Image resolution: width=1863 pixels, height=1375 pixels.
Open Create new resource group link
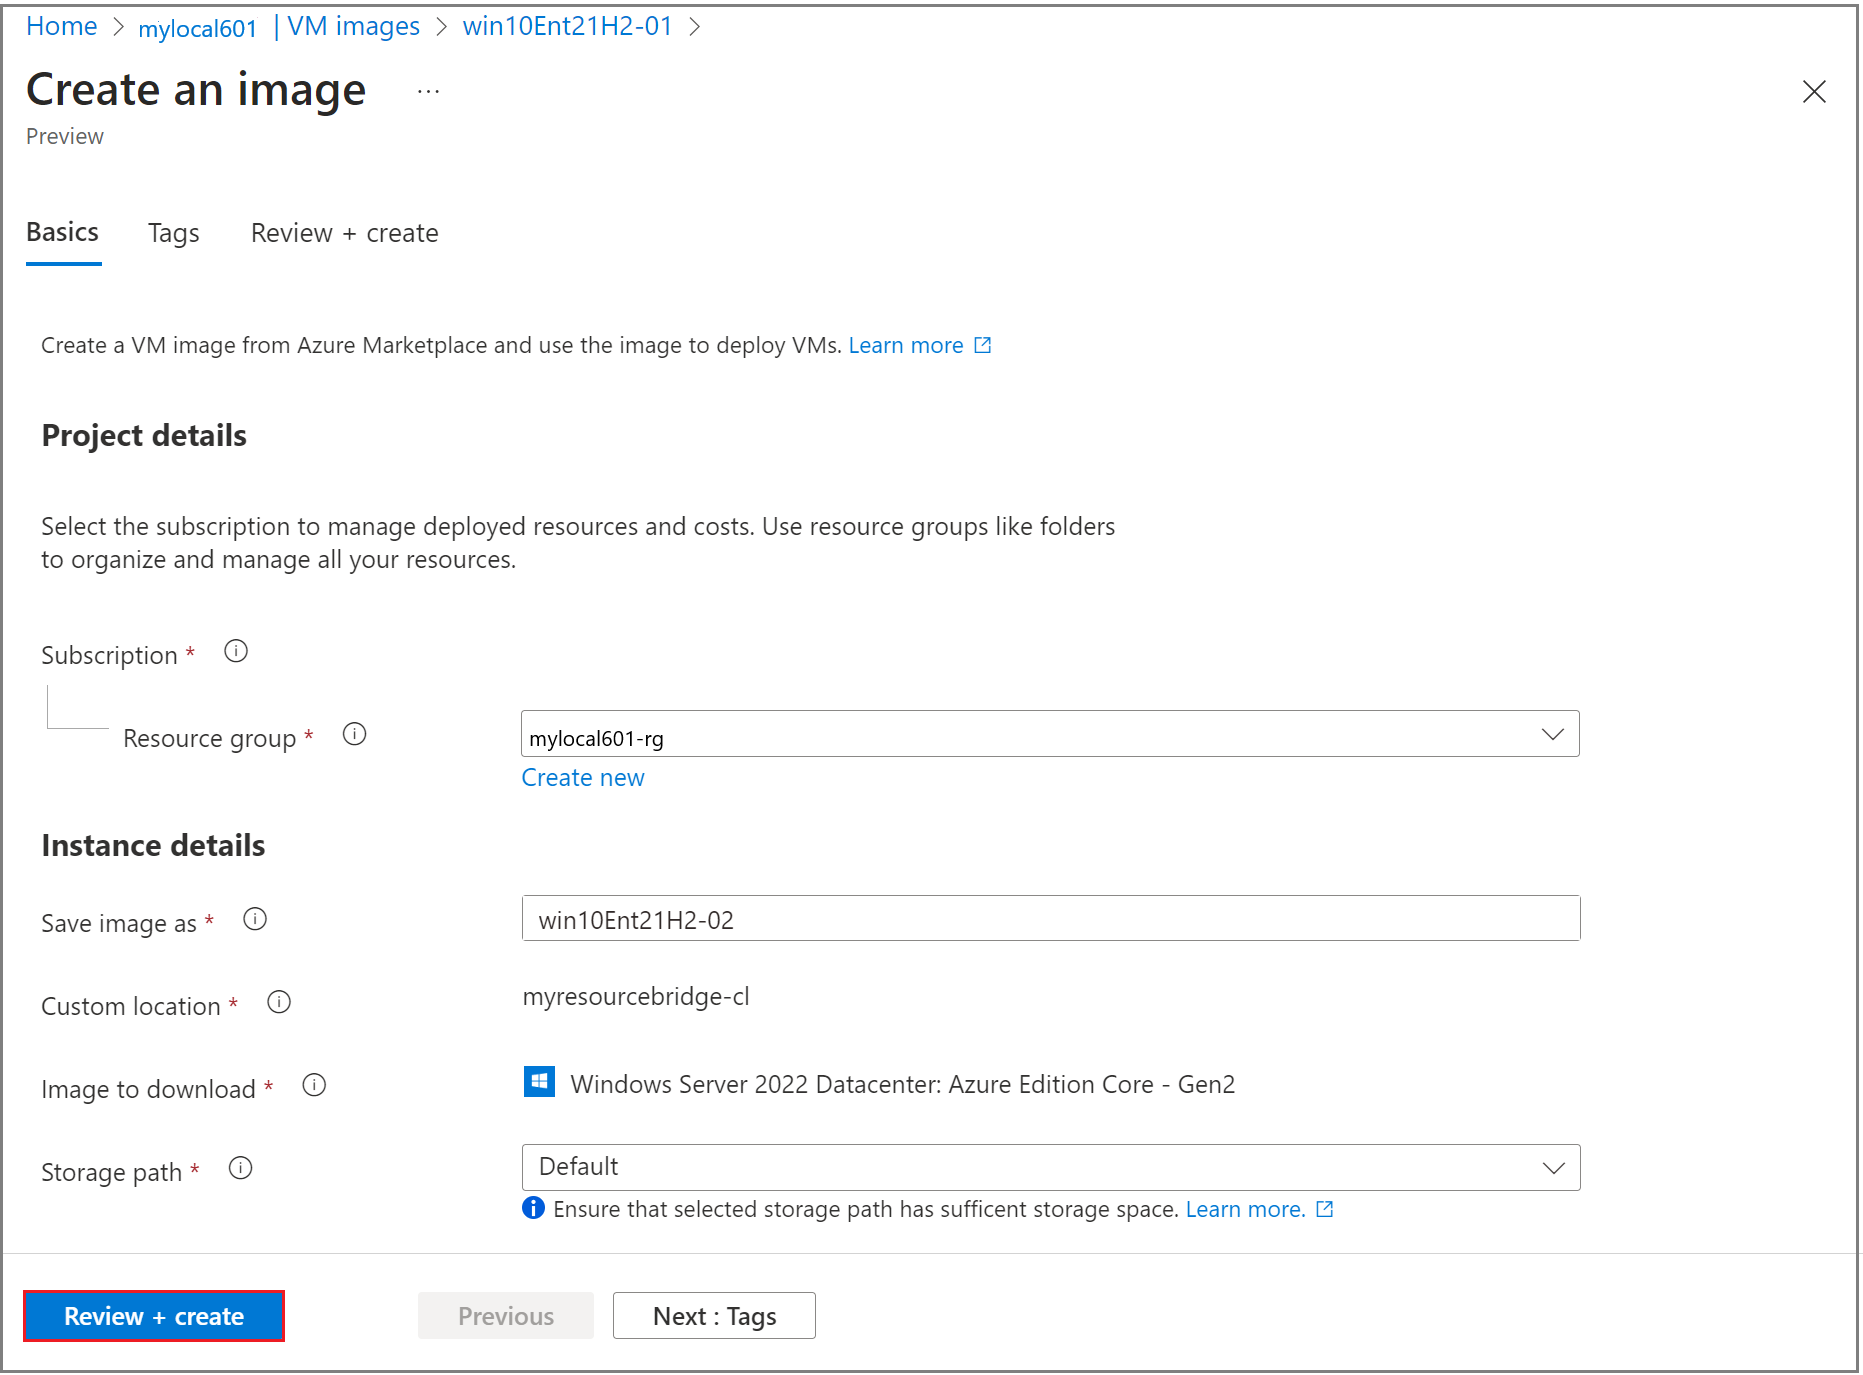tap(583, 777)
